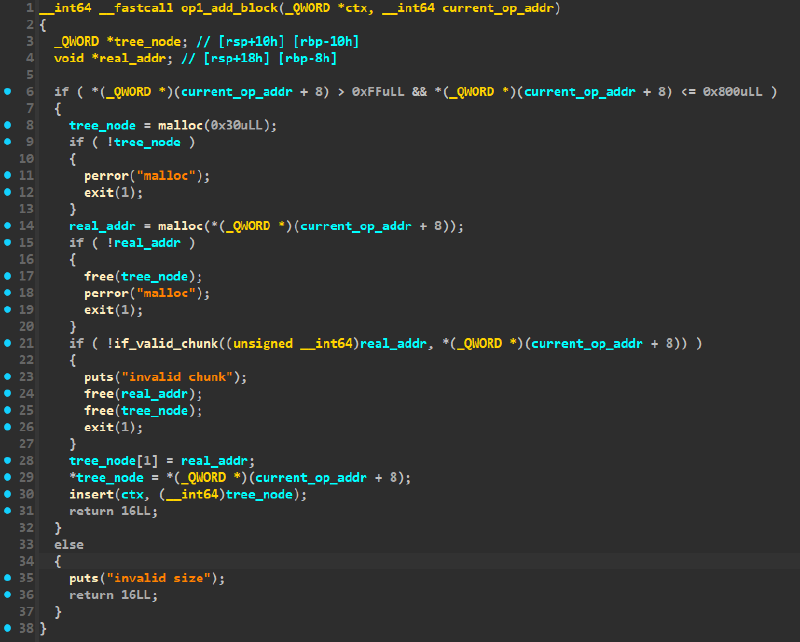Click the 0xFFuLL constant
The width and height of the screenshot is (800, 642).
click(378, 92)
